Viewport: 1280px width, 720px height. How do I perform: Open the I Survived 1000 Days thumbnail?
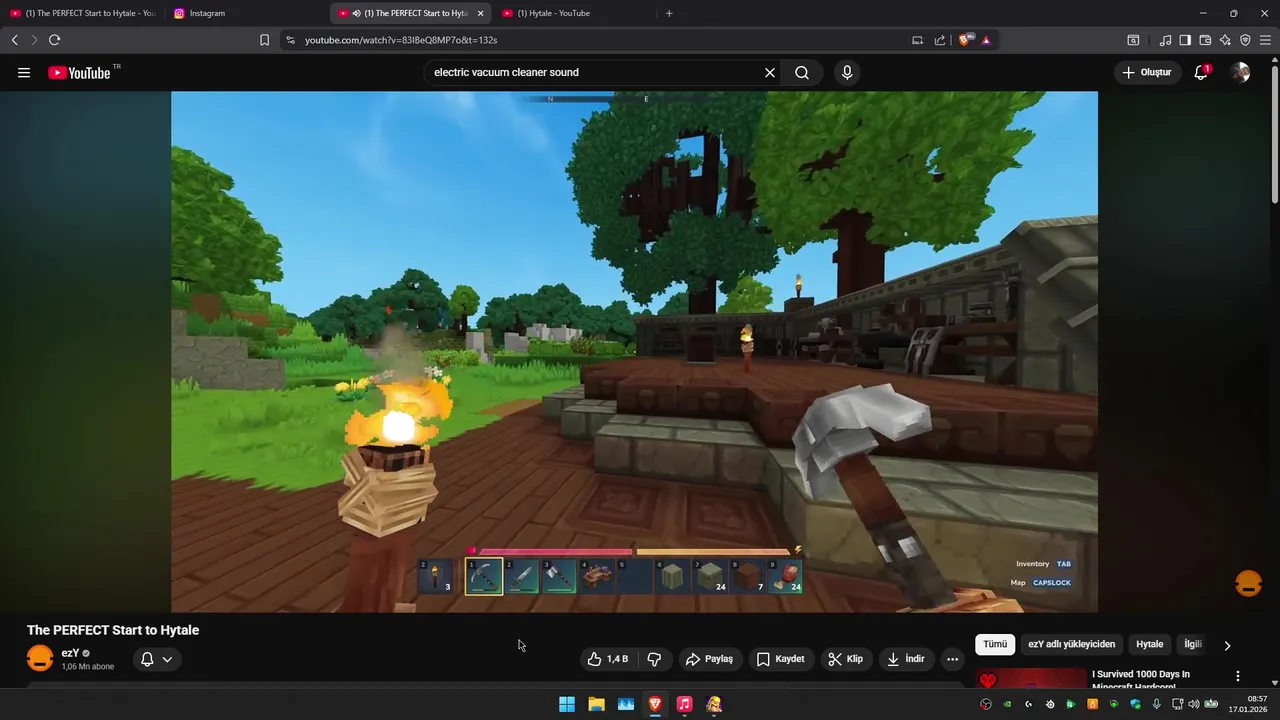pos(1031,679)
